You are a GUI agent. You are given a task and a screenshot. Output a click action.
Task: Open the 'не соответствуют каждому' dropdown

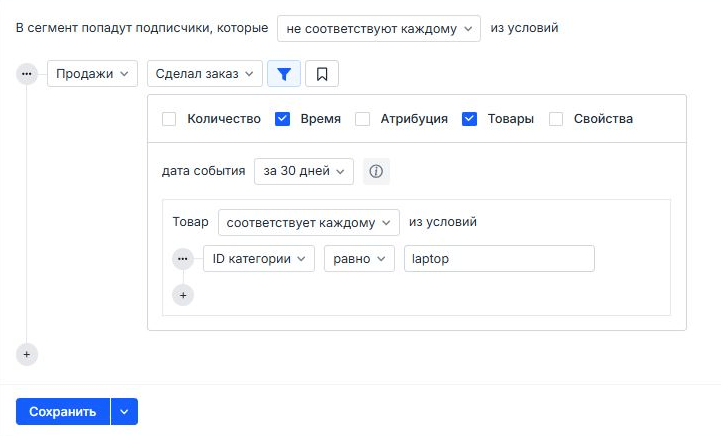coord(379,29)
